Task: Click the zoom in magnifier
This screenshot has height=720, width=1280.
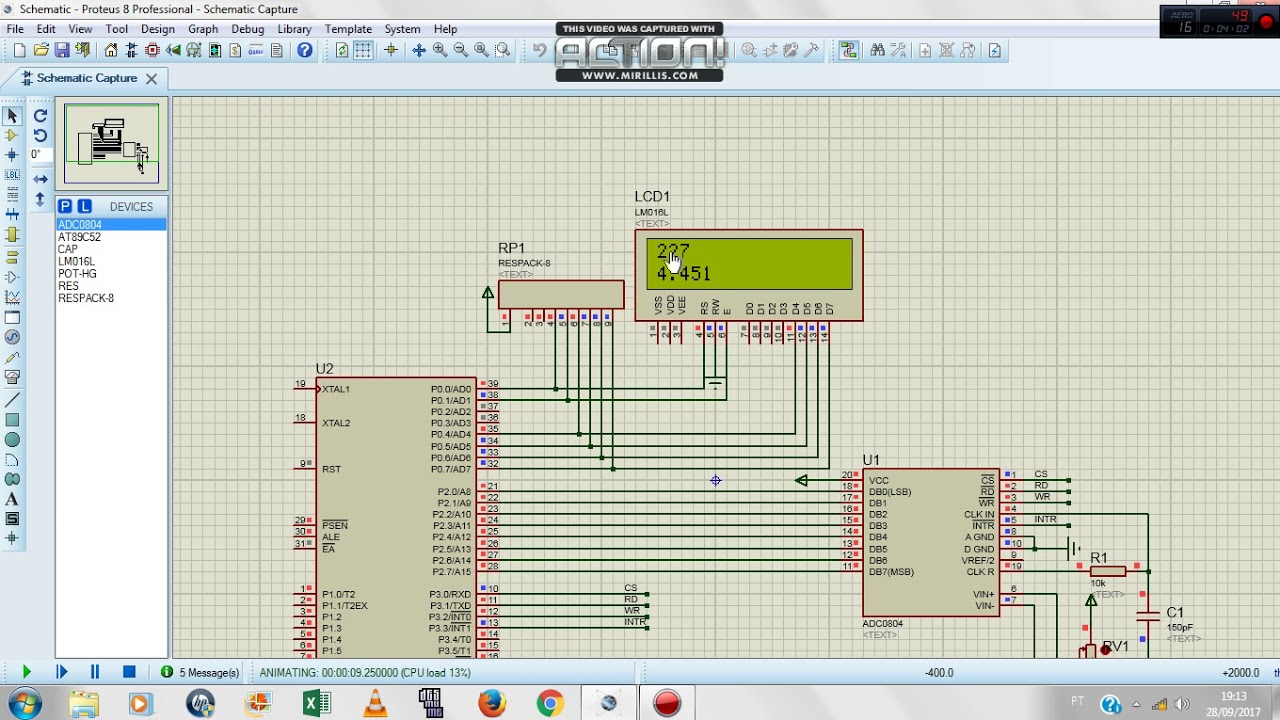Action: pos(440,50)
